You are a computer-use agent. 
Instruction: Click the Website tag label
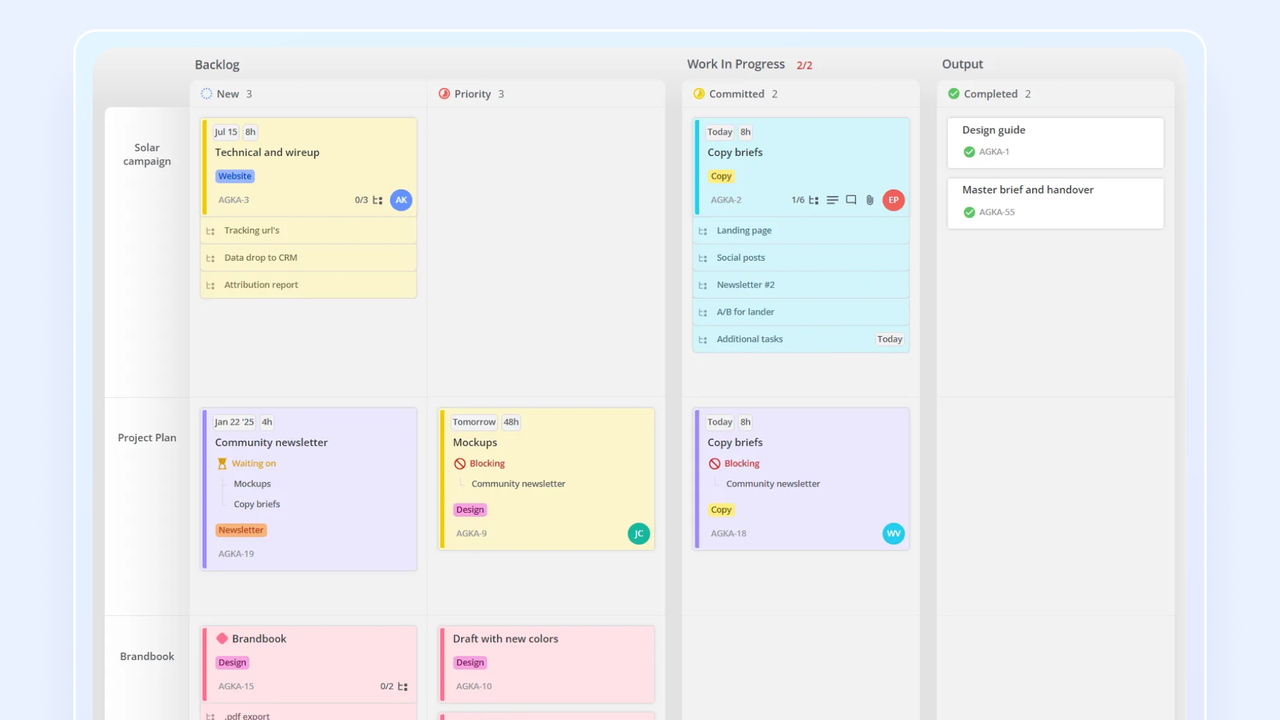pyautogui.click(x=235, y=176)
